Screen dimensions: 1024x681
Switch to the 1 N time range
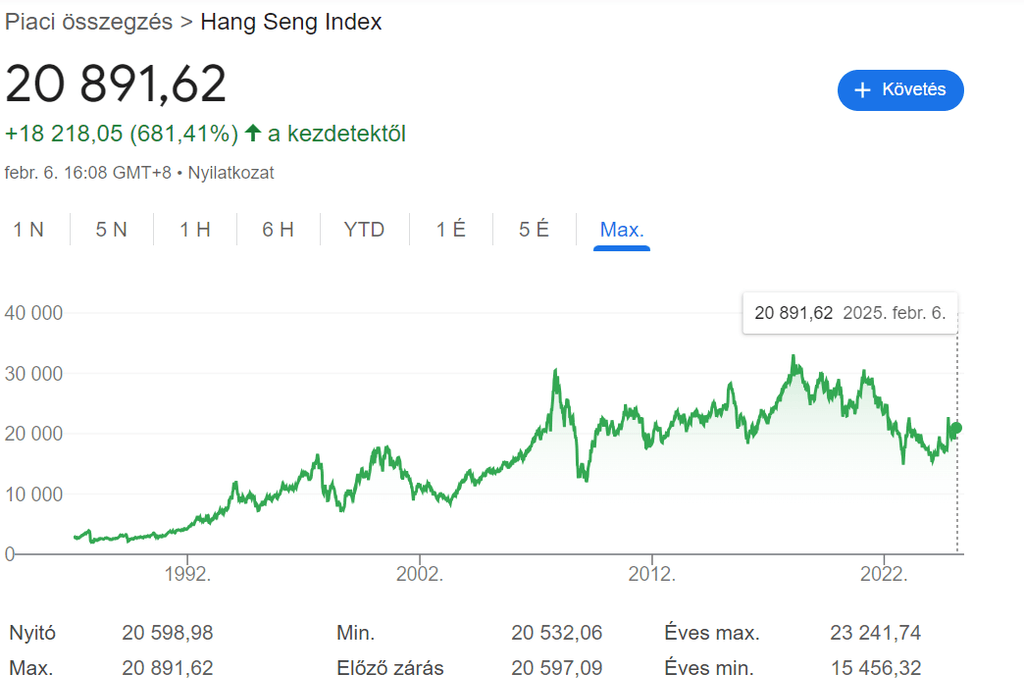coord(31,229)
